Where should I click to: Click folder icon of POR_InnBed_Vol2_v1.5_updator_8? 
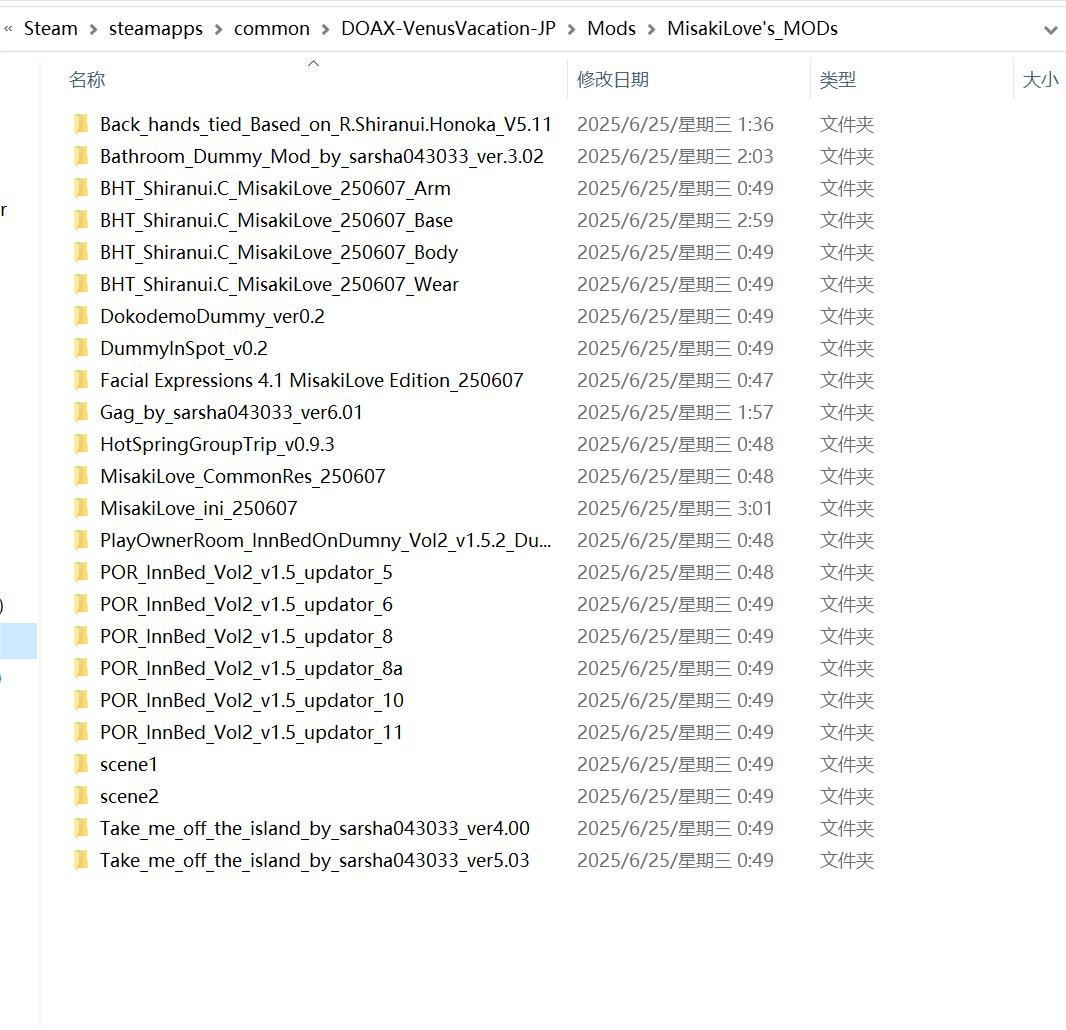81,636
